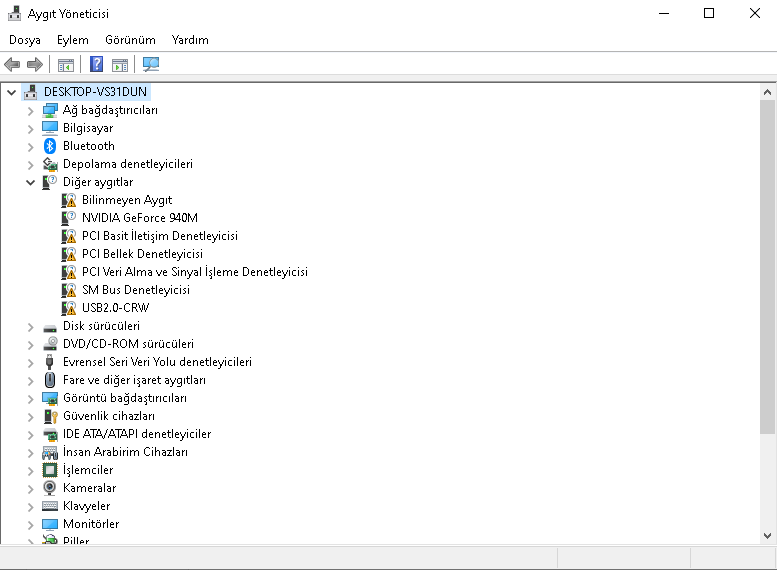This screenshot has height=570, width=777.
Task: Expand İnsan Arabirim Cihazları category
Action: pos(31,453)
